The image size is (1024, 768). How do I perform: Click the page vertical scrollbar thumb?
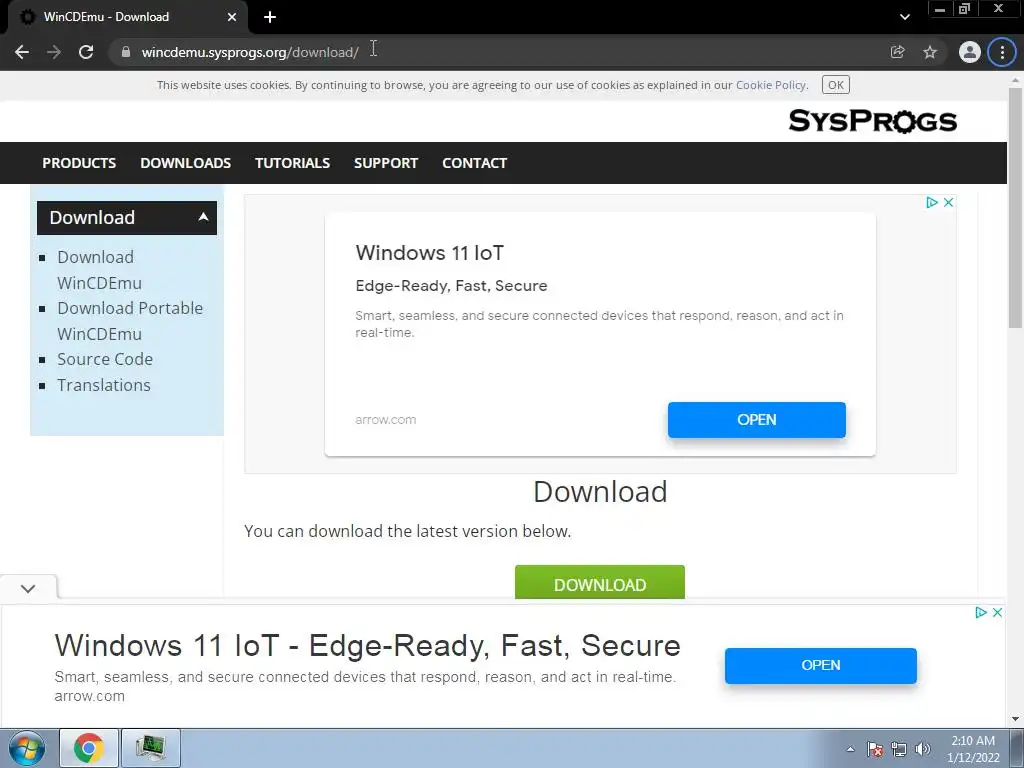[1015, 208]
